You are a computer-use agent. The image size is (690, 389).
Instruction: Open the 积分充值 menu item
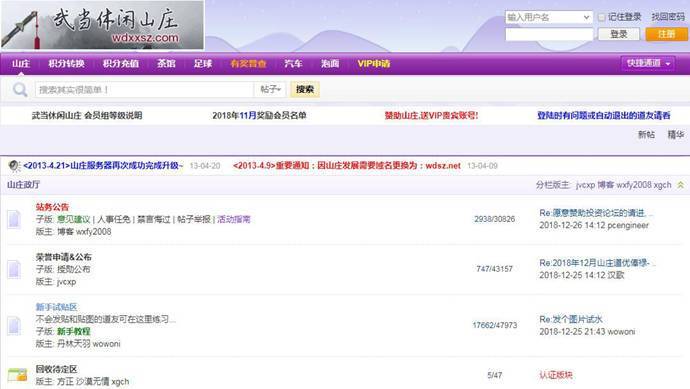coord(121,63)
